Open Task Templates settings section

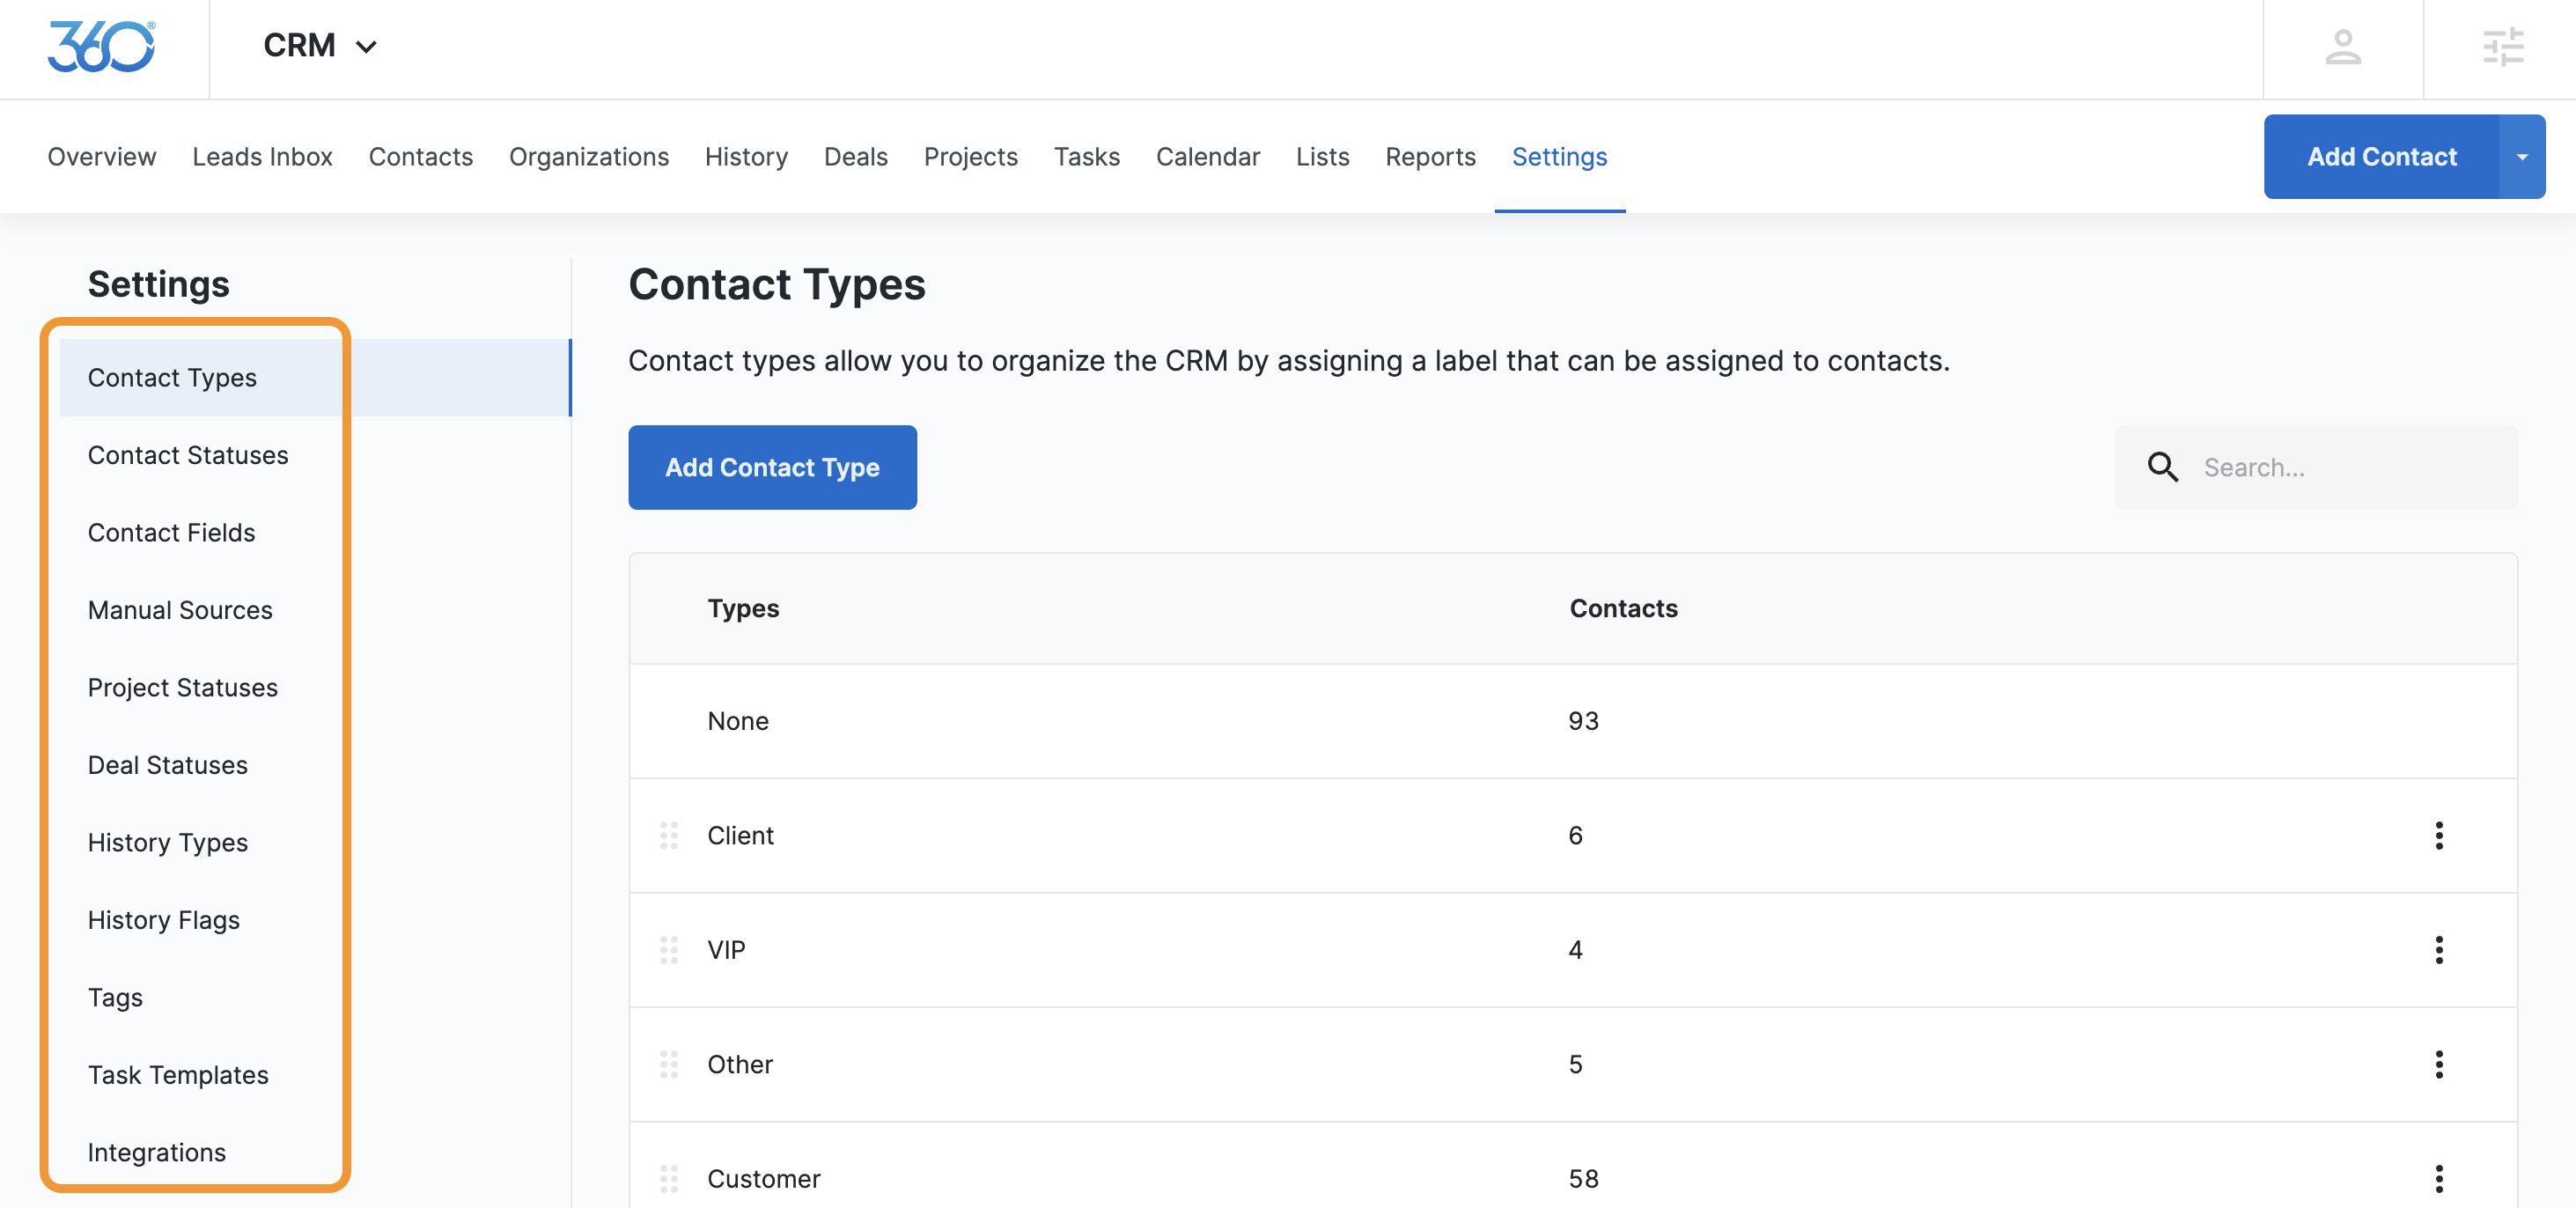tap(178, 1074)
